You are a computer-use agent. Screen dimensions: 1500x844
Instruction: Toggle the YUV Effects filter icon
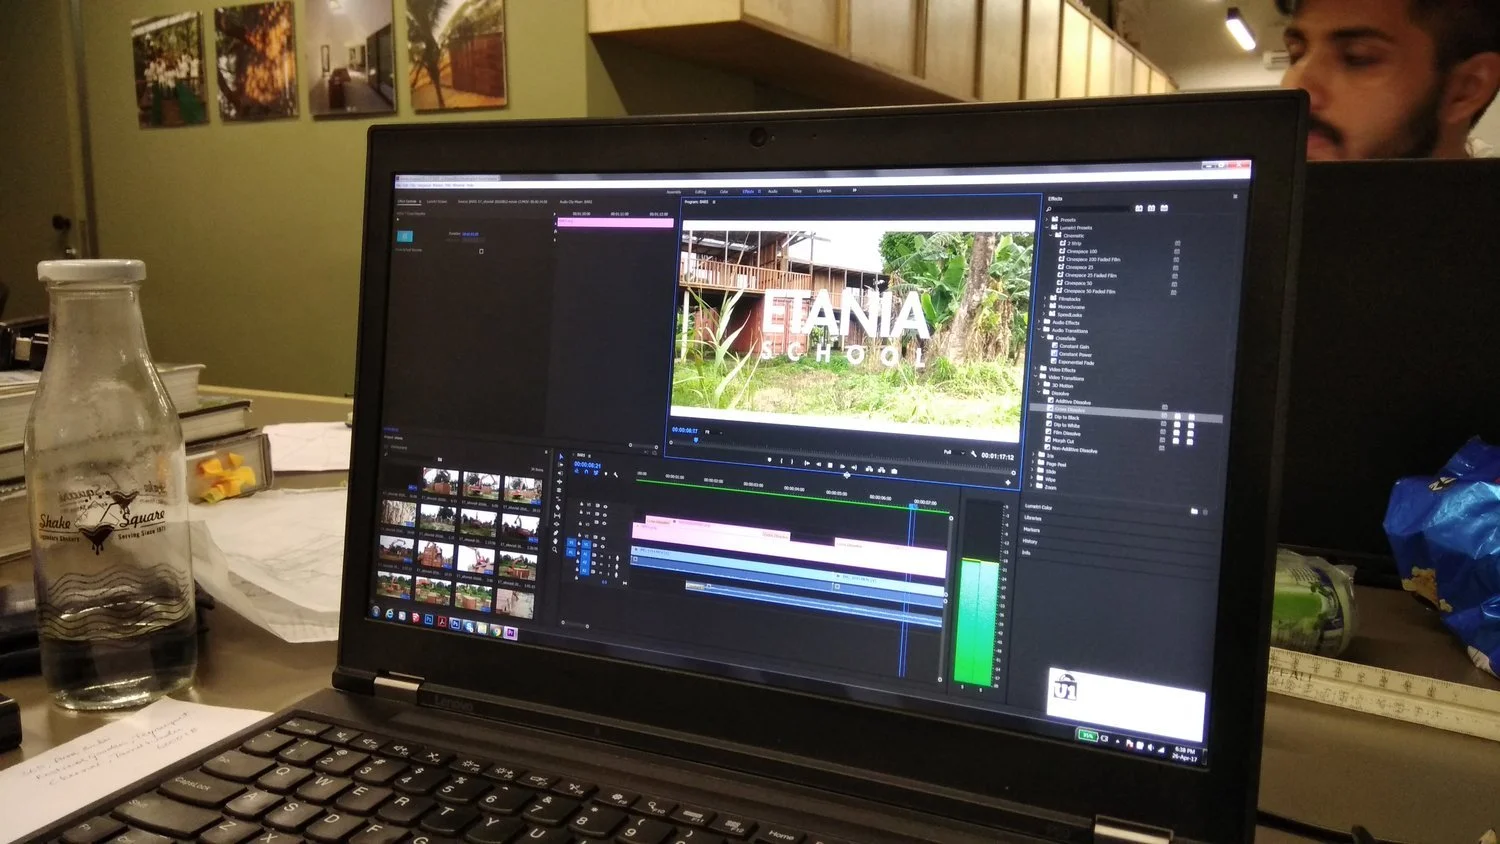point(1164,208)
